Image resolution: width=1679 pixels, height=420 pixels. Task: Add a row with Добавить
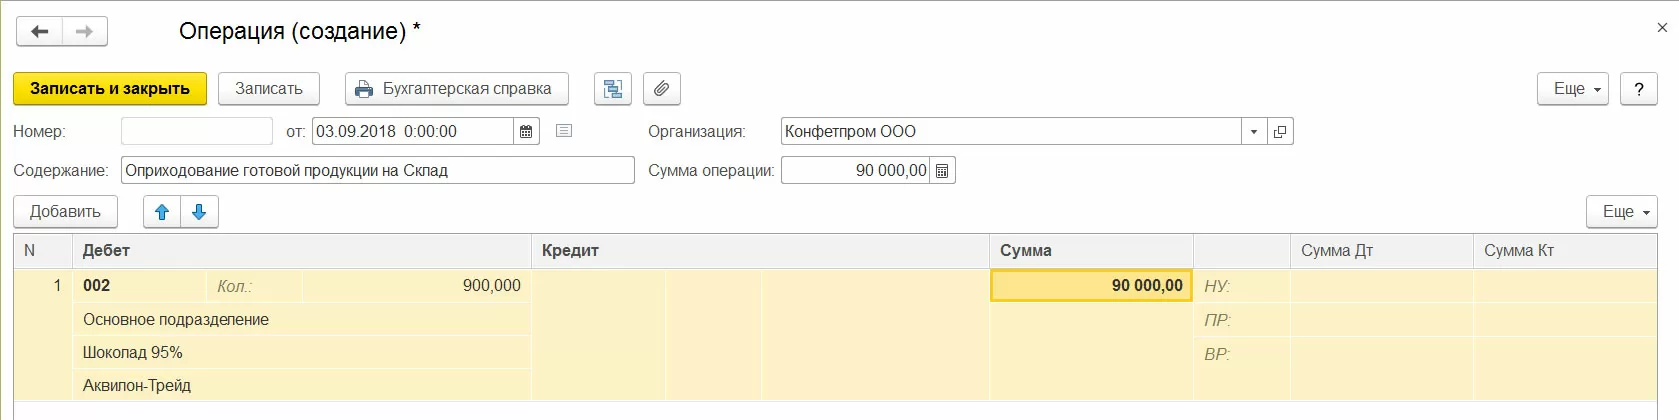[65, 212]
